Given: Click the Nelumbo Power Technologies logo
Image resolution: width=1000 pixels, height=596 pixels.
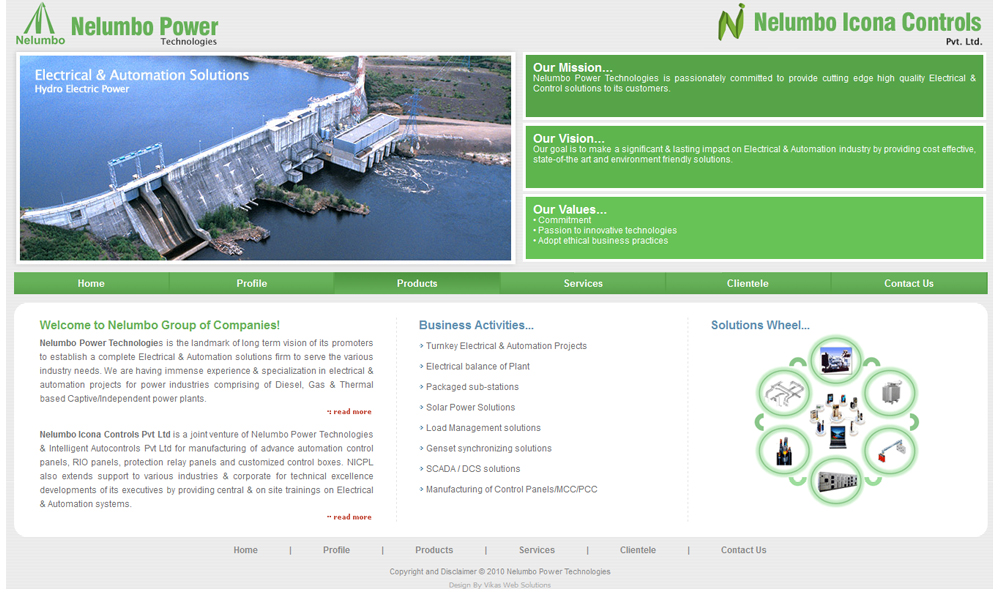Looking at the screenshot, I should click(117, 25).
